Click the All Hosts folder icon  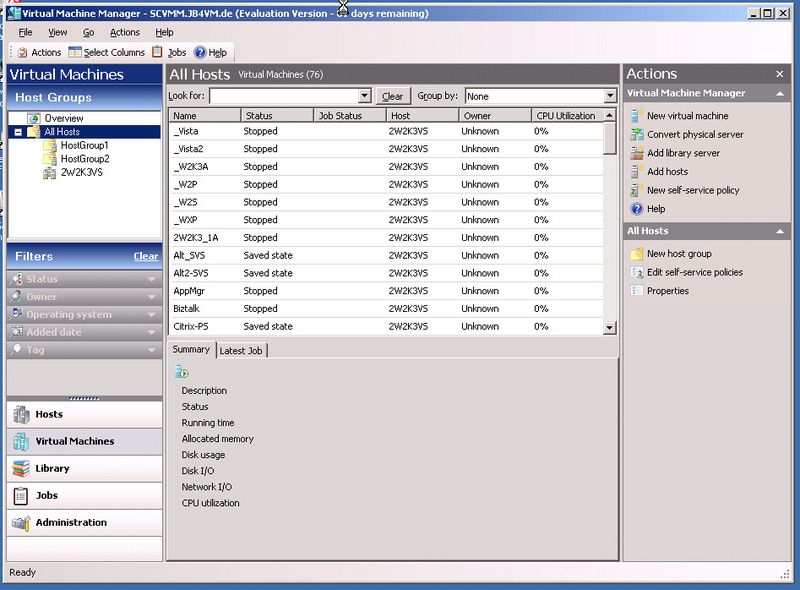[x=34, y=132]
